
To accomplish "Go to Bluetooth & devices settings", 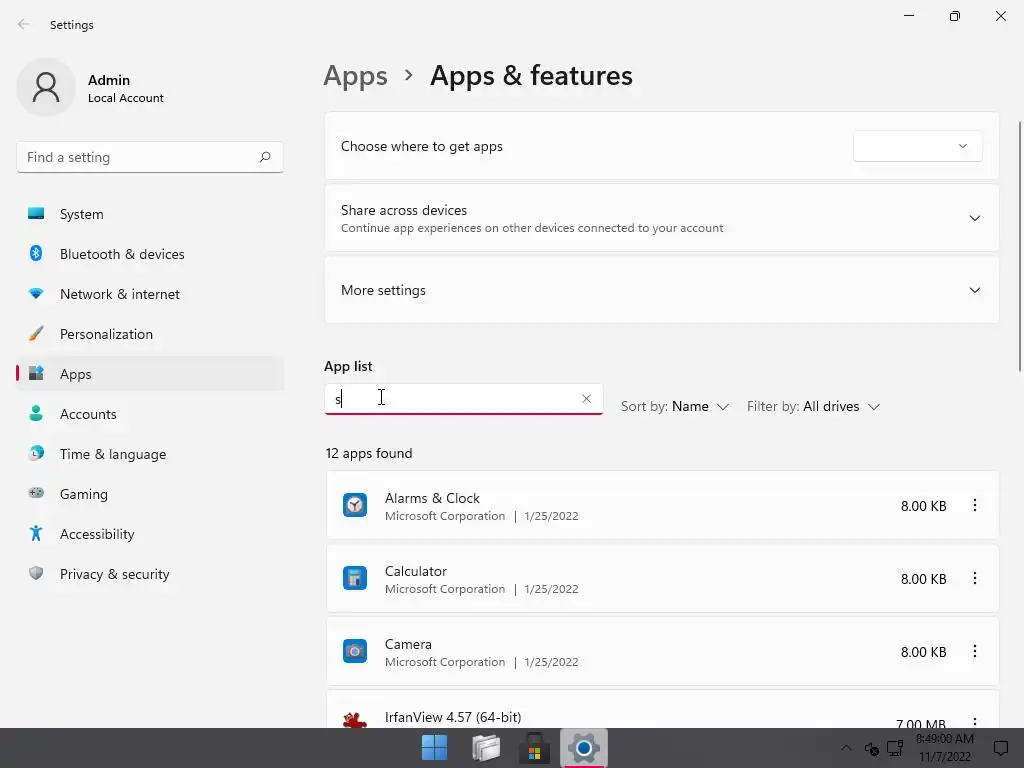I will click(122, 254).
